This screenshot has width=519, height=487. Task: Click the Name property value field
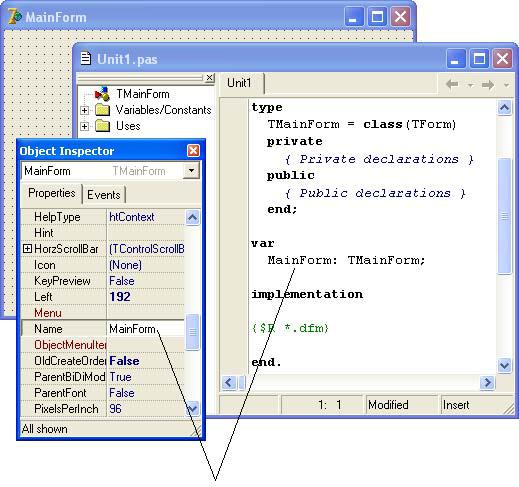pyautogui.click(x=145, y=329)
